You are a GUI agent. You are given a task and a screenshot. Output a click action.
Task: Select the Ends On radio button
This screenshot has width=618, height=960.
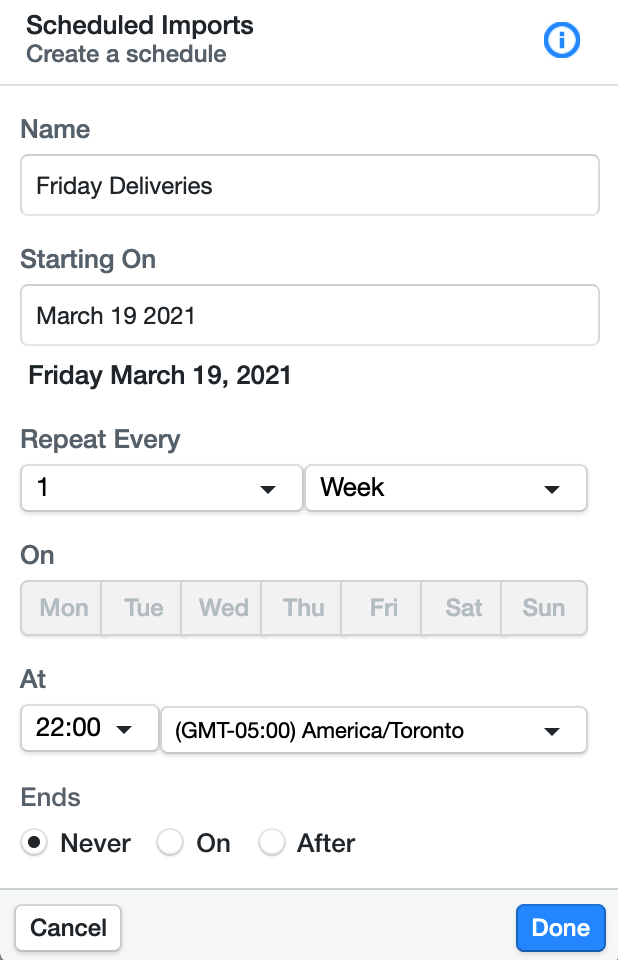coord(170,843)
